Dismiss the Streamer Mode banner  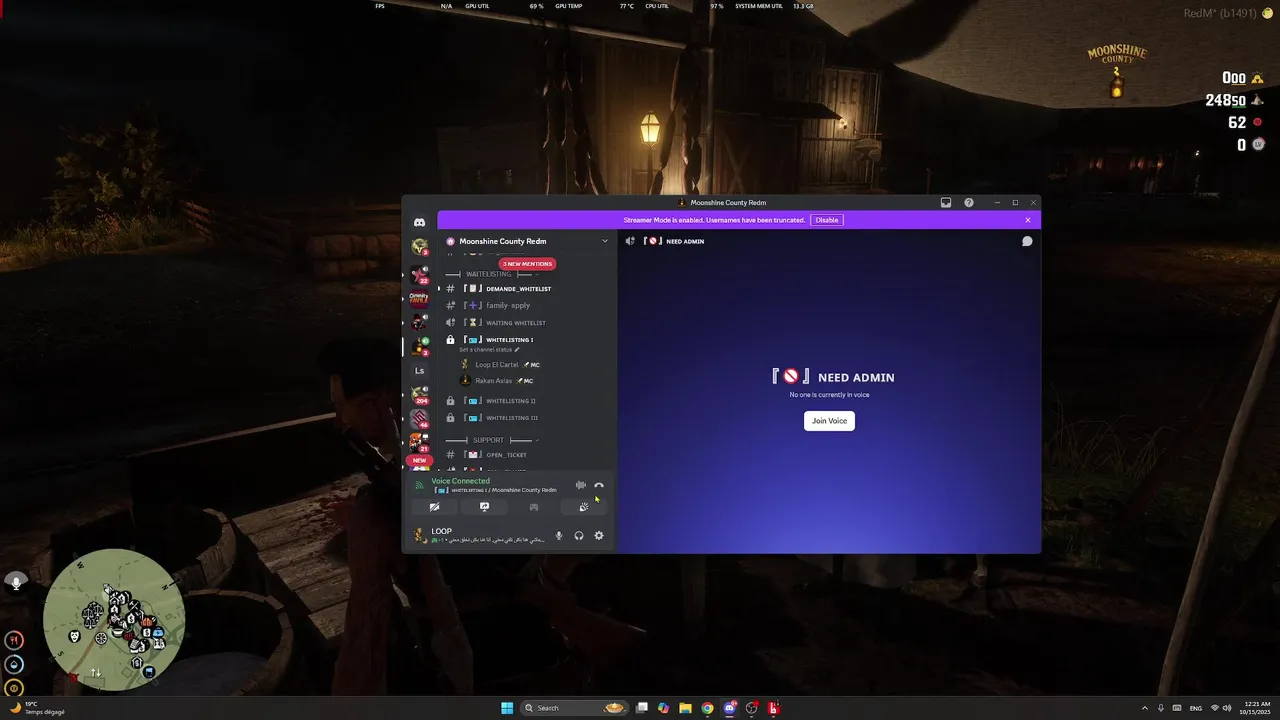click(x=1027, y=220)
